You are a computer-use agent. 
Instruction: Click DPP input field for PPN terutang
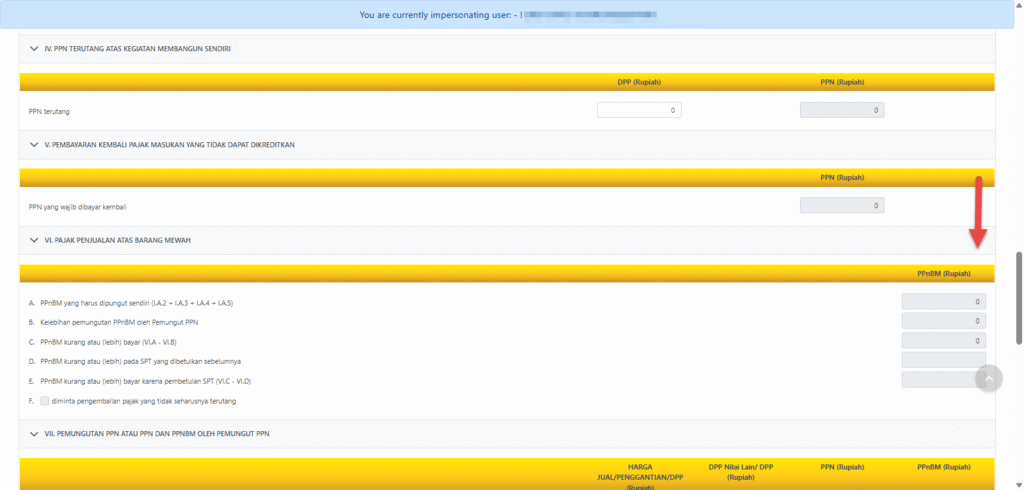(639, 110)
